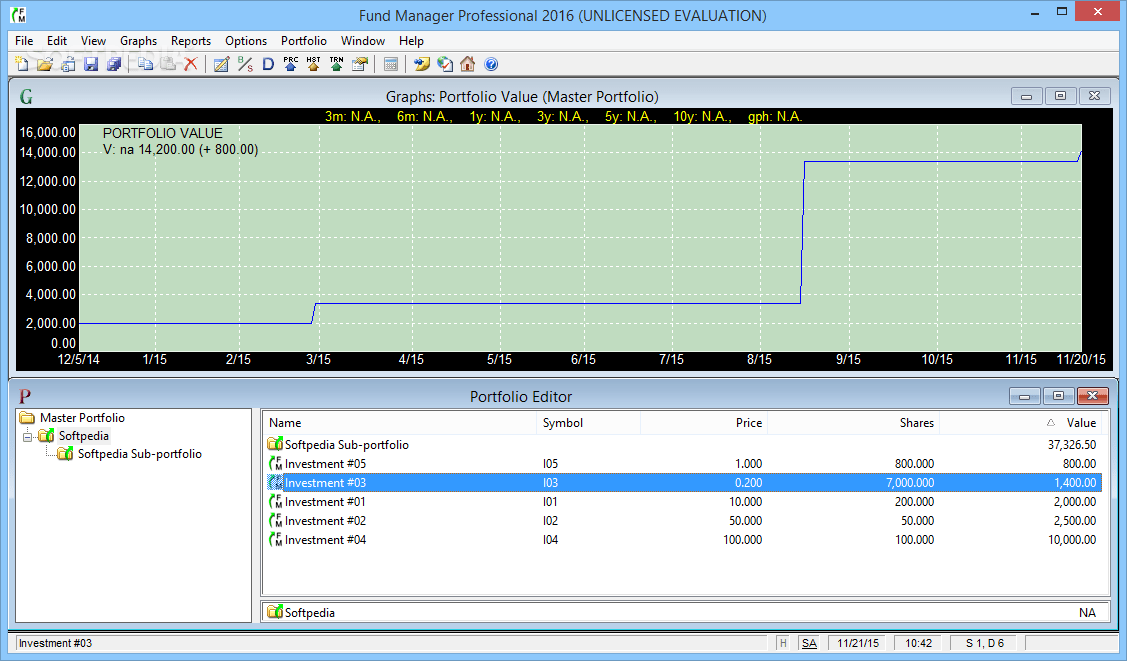Collapse the Softpedia tree node
1127x661 pixels.
point(28,436)
